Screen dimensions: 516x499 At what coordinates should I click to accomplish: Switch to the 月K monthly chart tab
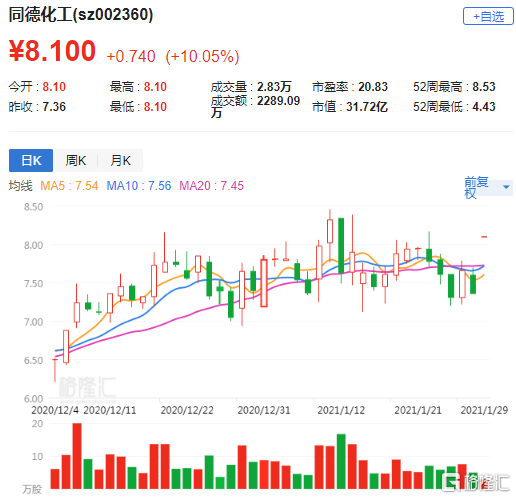point(120,161)
